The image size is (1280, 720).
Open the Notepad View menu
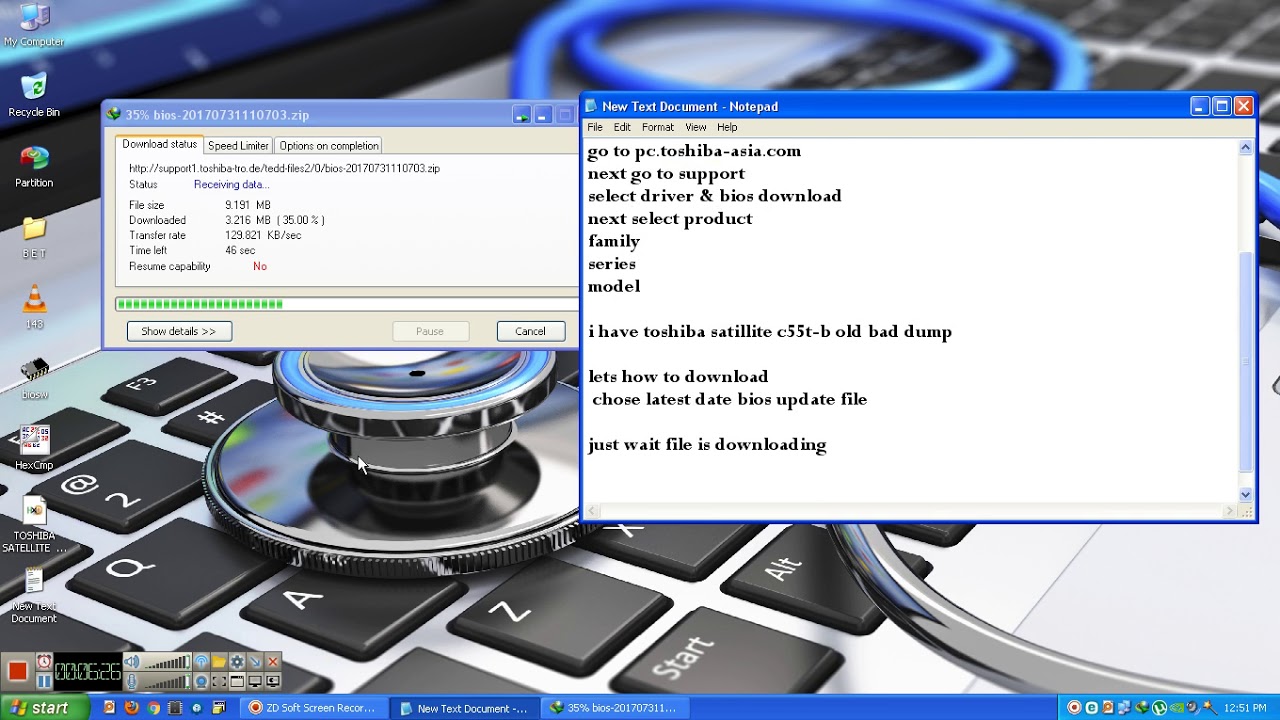(x=696, y=127)
